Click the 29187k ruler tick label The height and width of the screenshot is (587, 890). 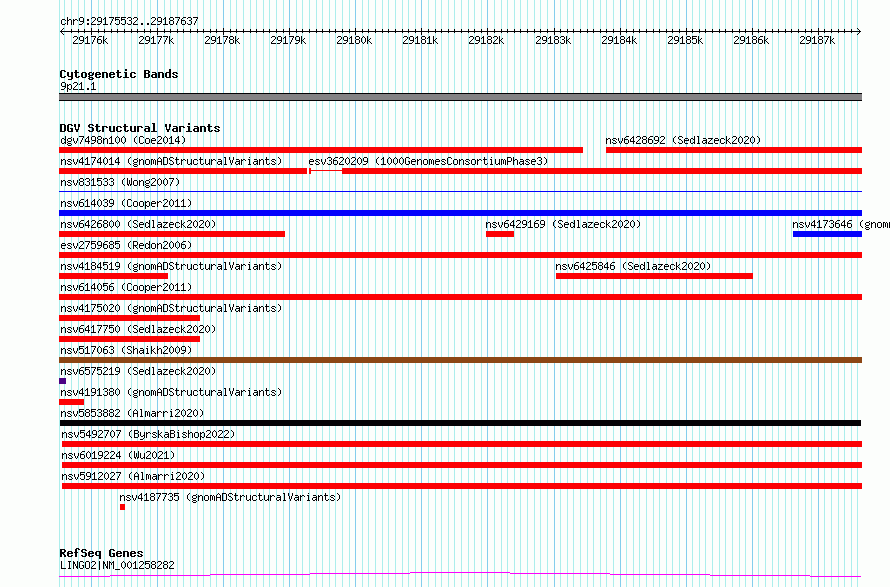coord(817,40)
